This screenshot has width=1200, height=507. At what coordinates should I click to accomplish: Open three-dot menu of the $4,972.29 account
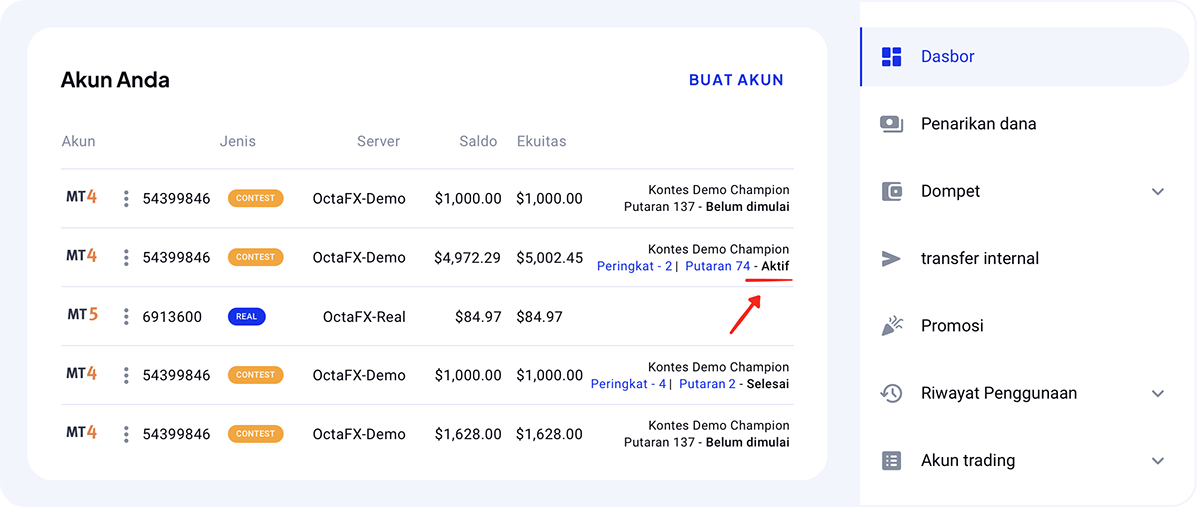pyautogui.click(x=126, y=258)
